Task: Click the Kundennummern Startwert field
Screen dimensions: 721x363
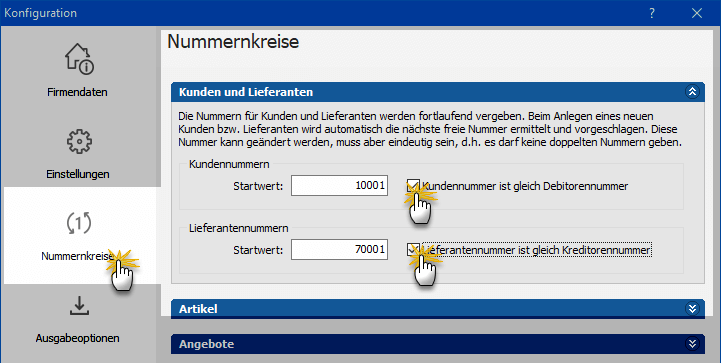Action: click(x=339, y=186)
